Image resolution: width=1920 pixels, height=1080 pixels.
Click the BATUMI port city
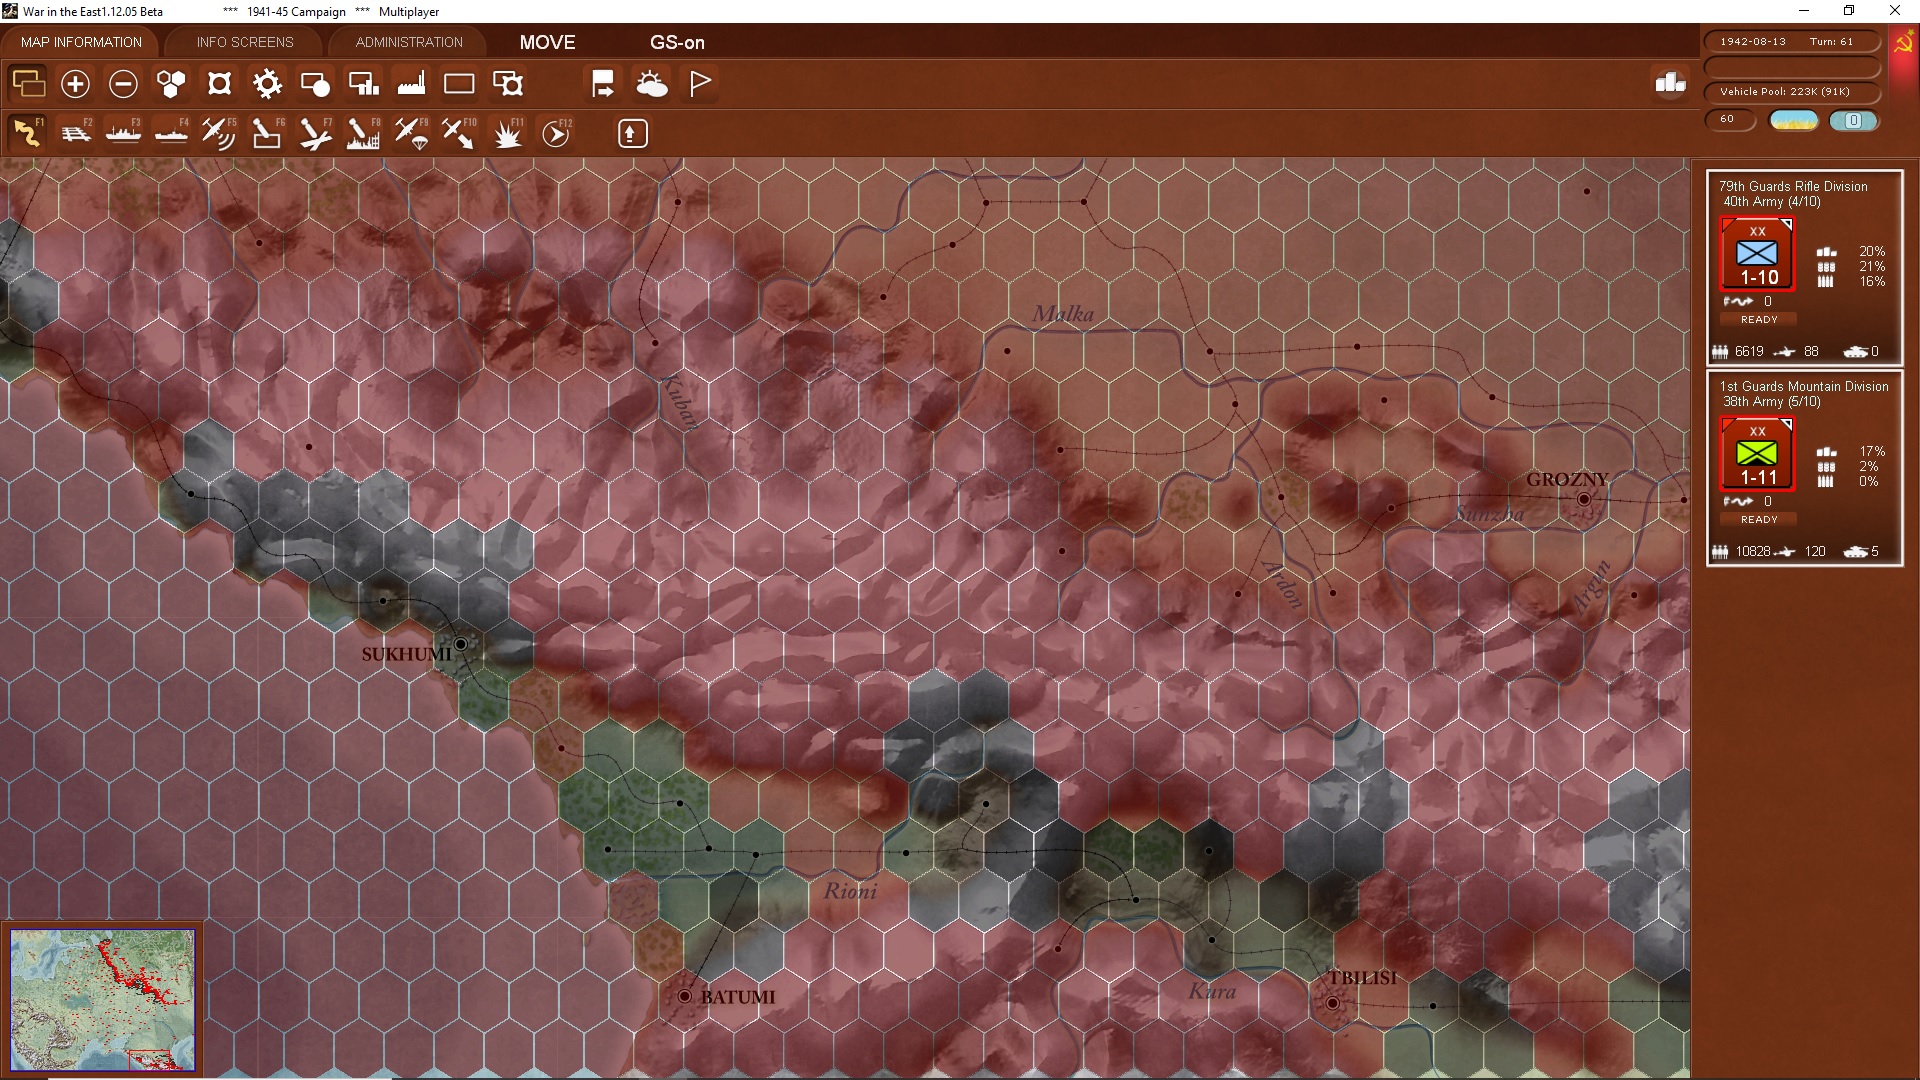click(x=684, y=996)
